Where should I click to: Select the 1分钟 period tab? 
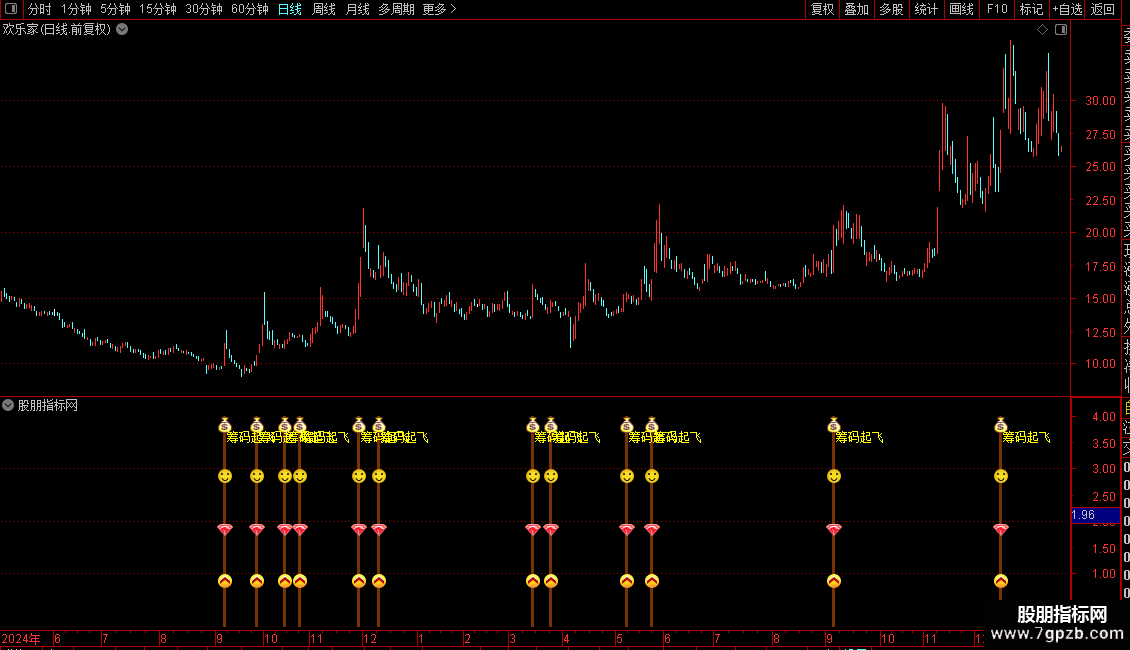[x=76, y=9]
